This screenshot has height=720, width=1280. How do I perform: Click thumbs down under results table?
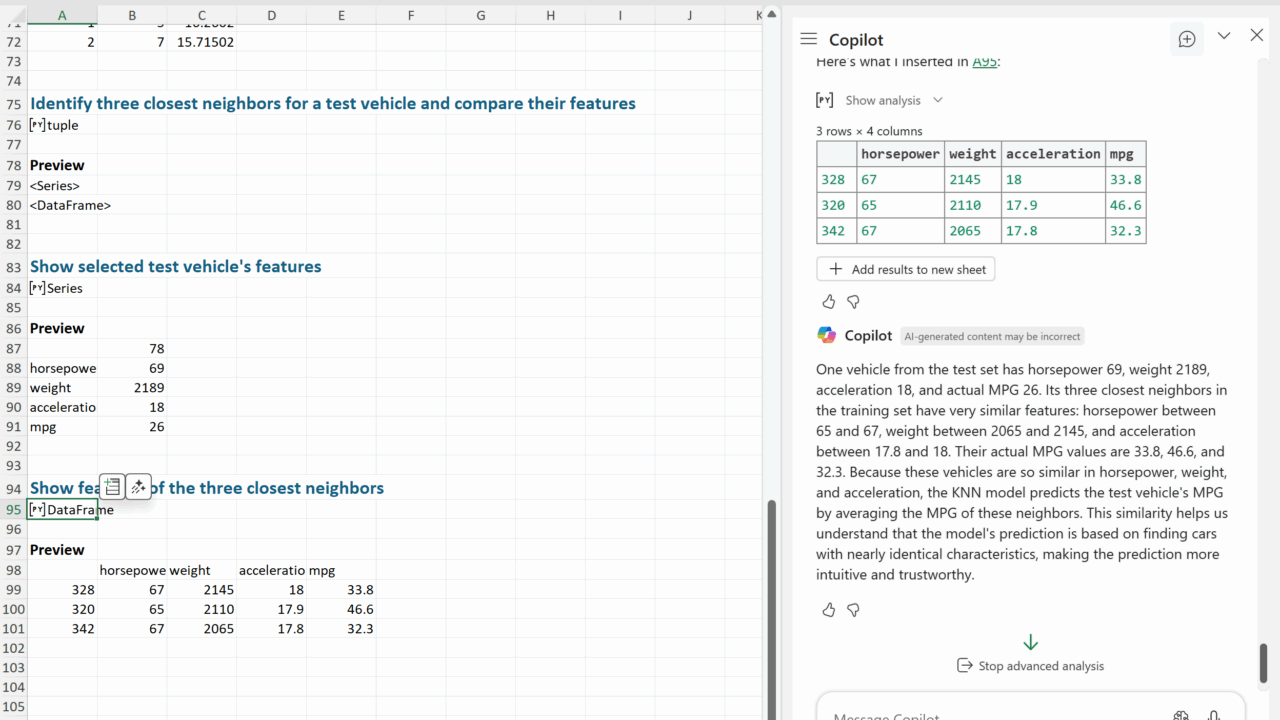tap(853, 301)
